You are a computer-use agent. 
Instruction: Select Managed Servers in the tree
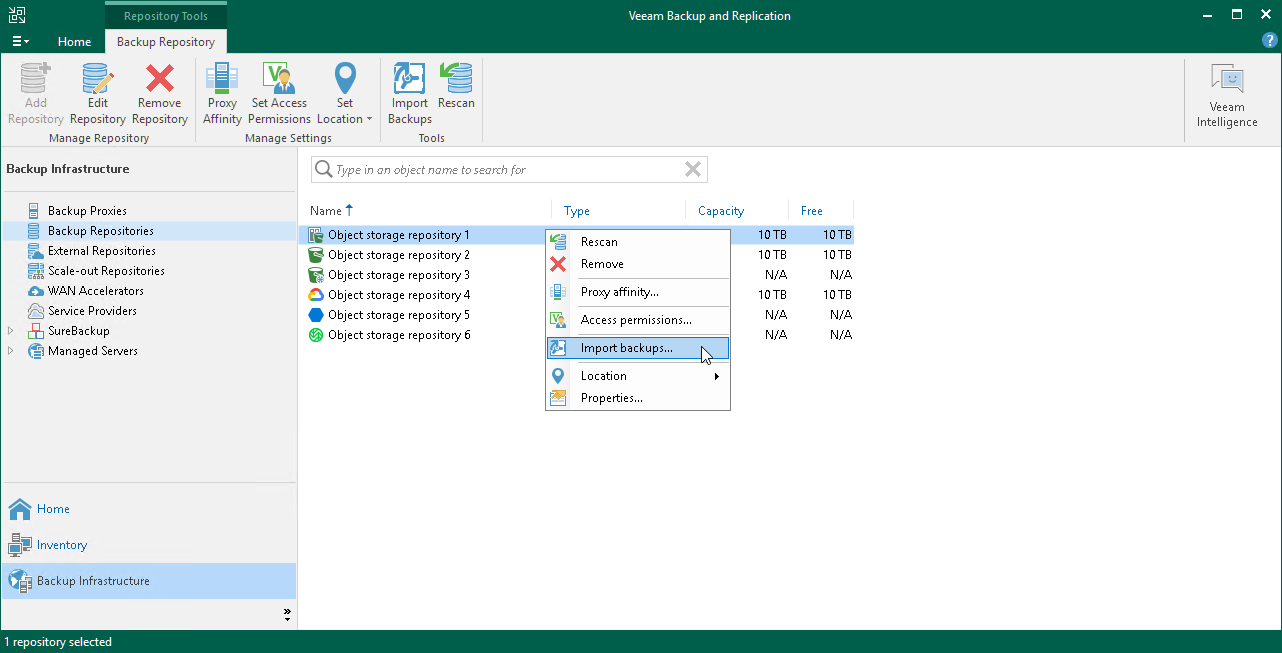pyautogui.click(x=93, y=351)
